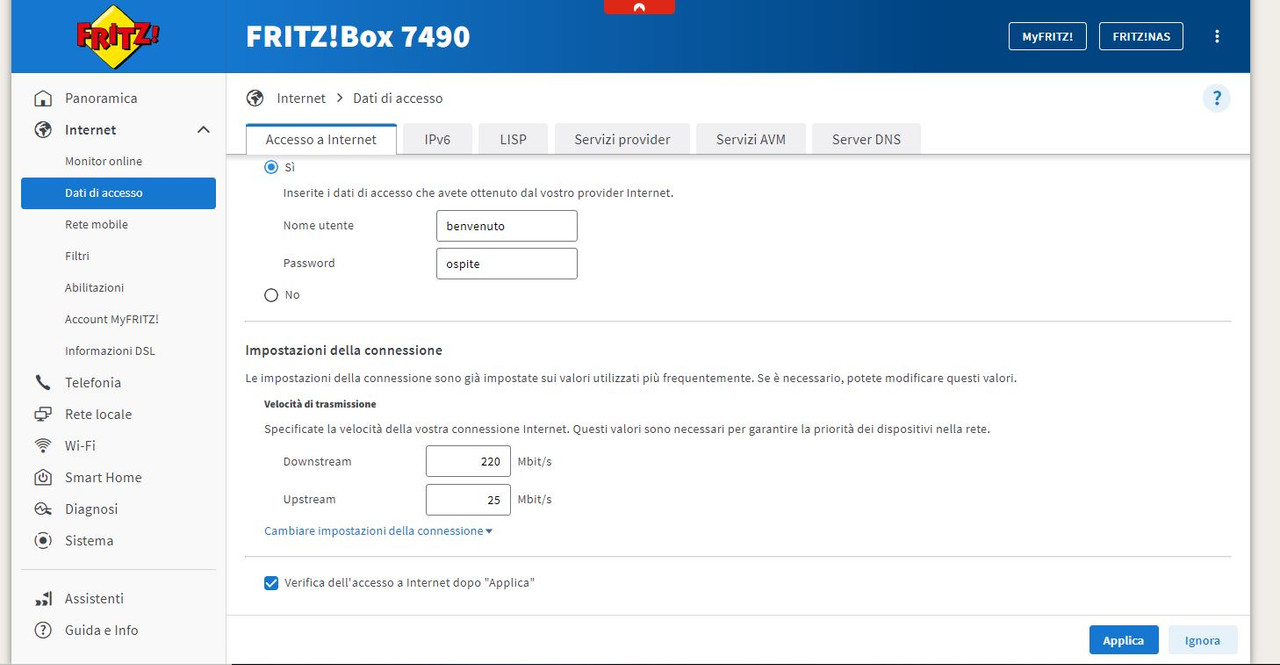
Task: Click the Upstream speed field
Action: [x=468, y=499]
